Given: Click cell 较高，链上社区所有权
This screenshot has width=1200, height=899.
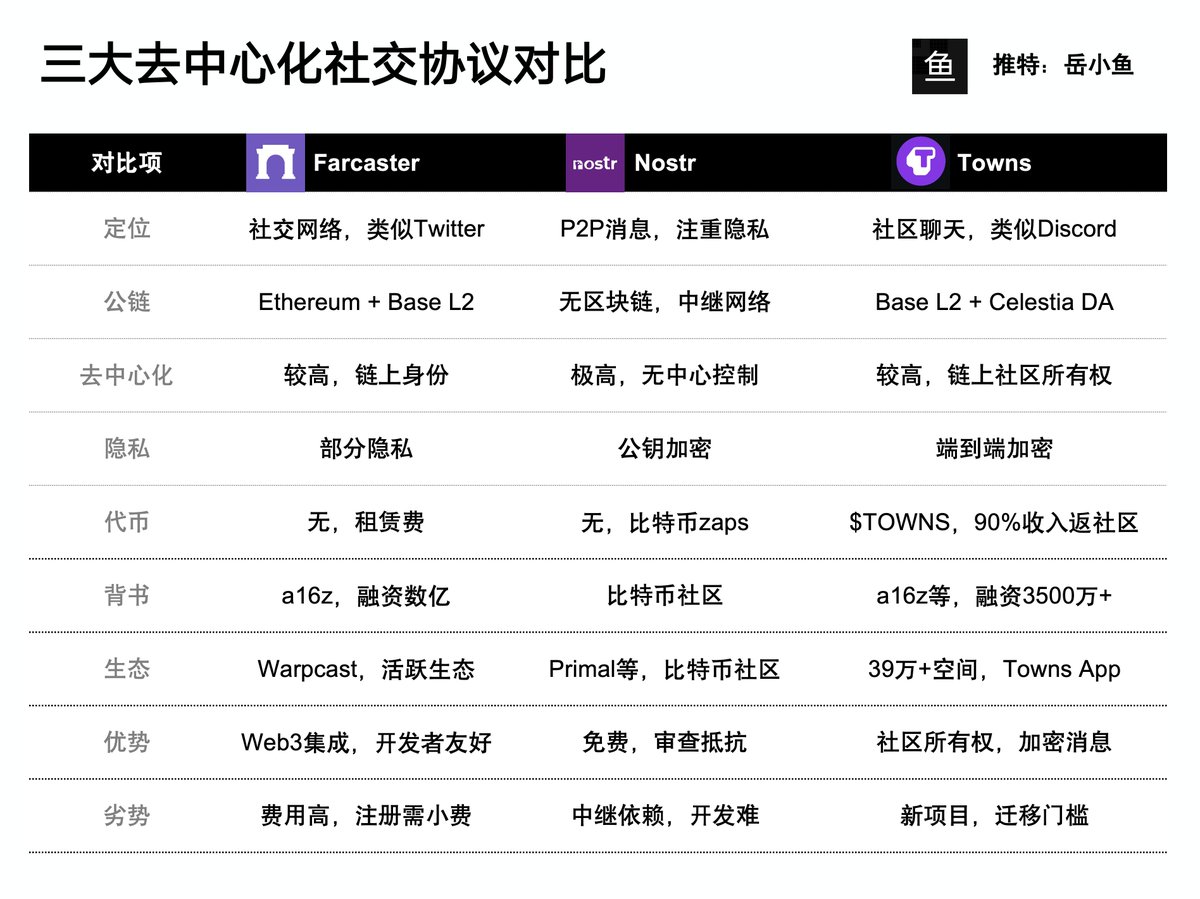Looking at the screenshot, I should (x=994, y=375).
